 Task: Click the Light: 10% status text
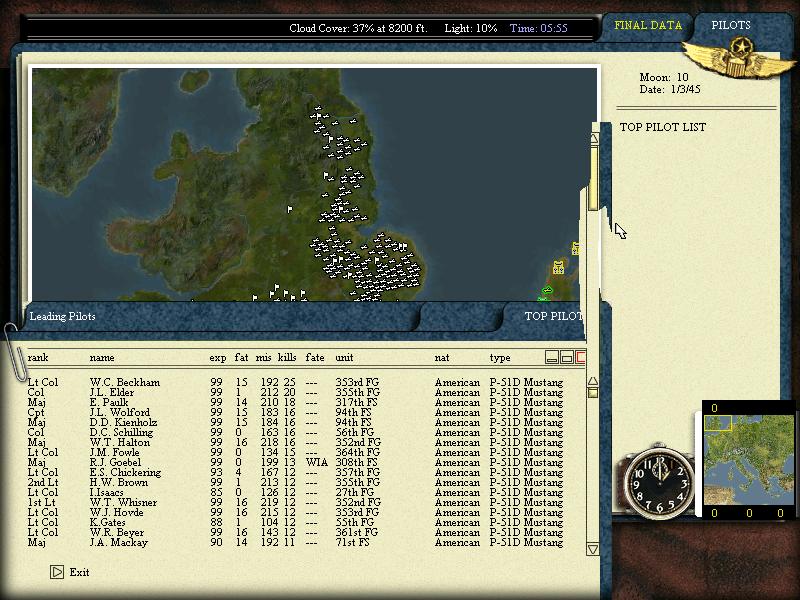[471, 28]
